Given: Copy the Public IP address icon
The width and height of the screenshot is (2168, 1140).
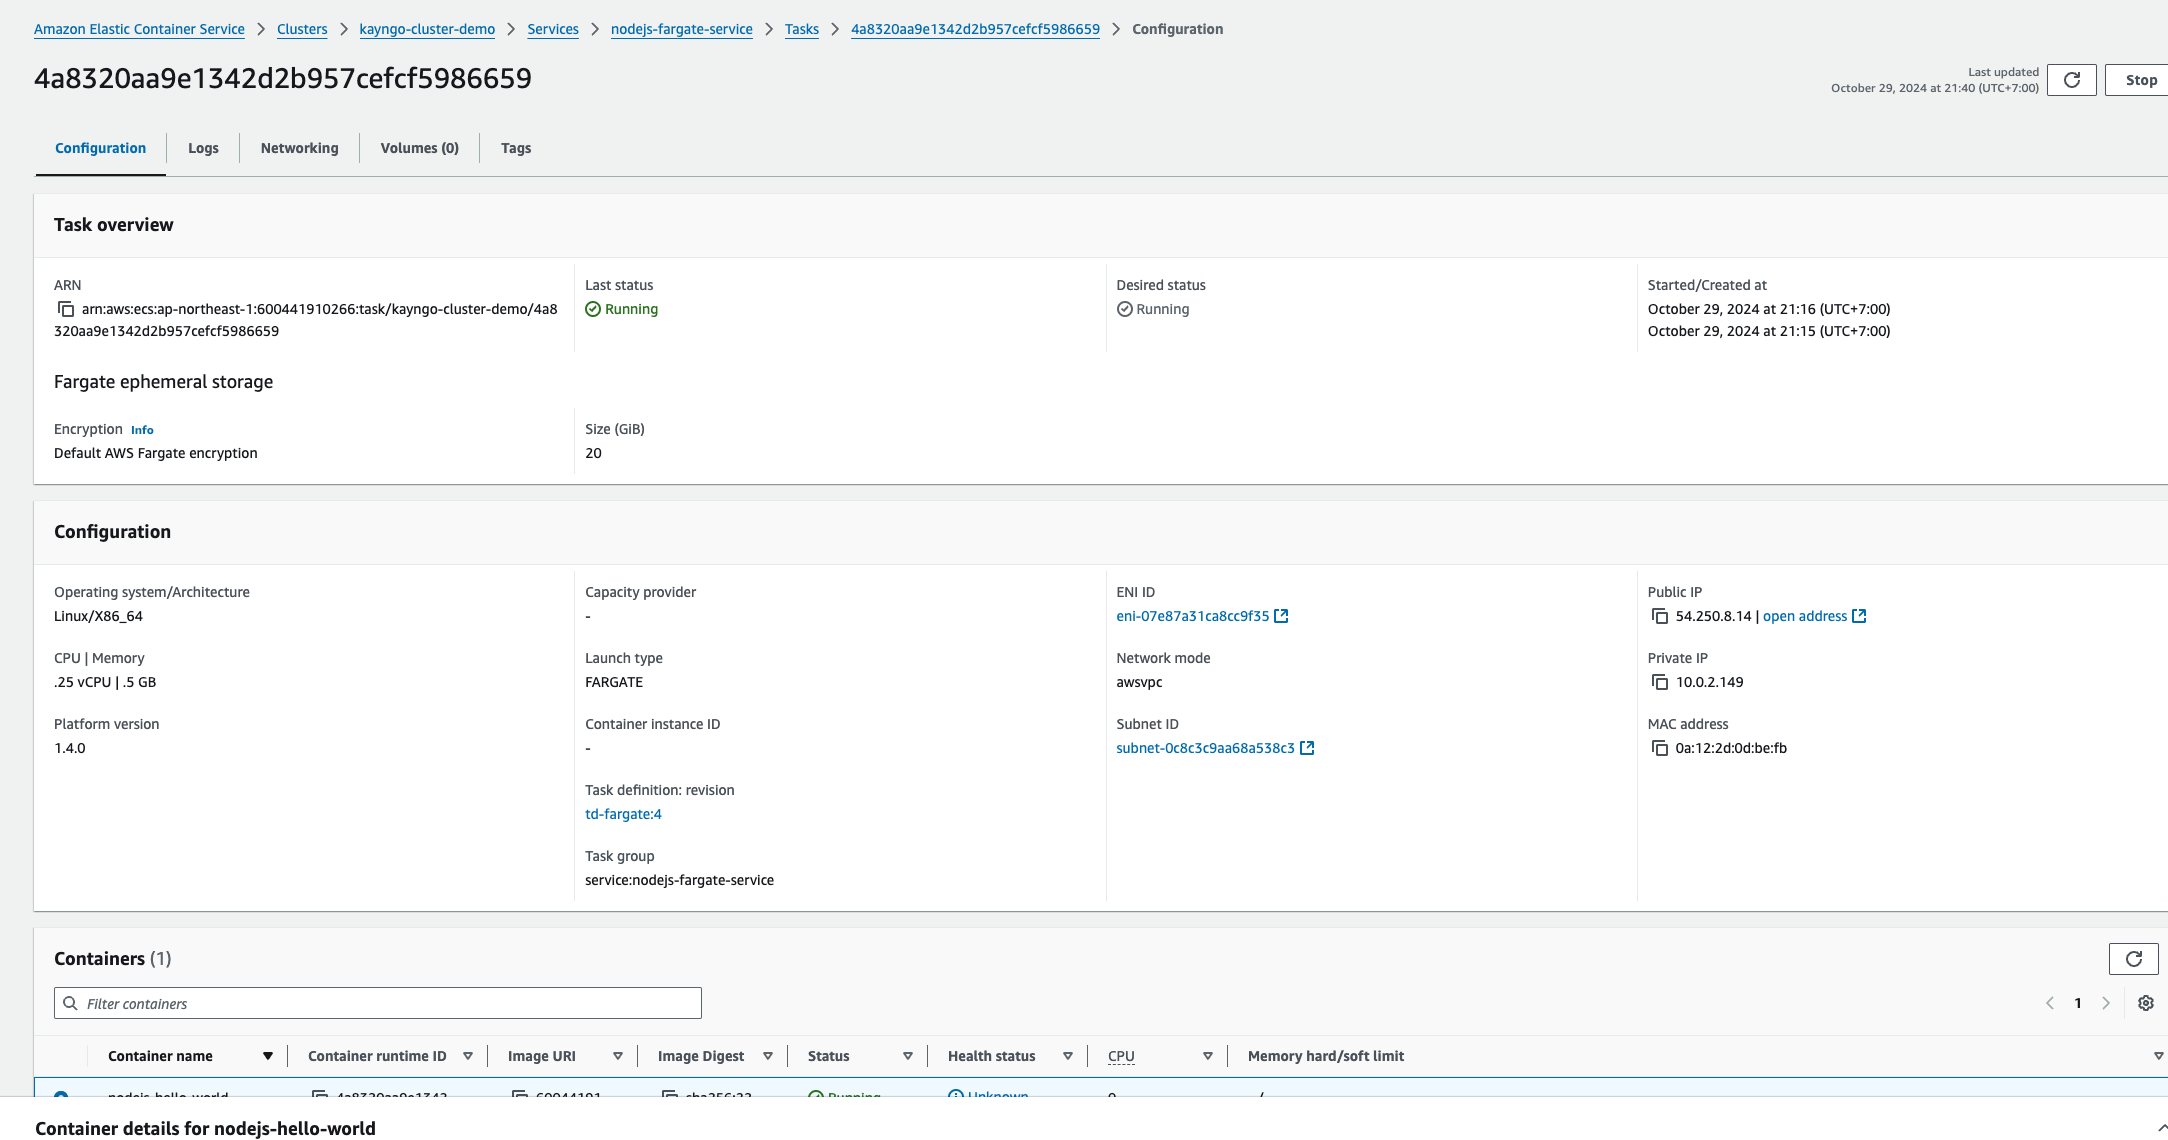Looking at the screenshot, I should coord(1660,616).
